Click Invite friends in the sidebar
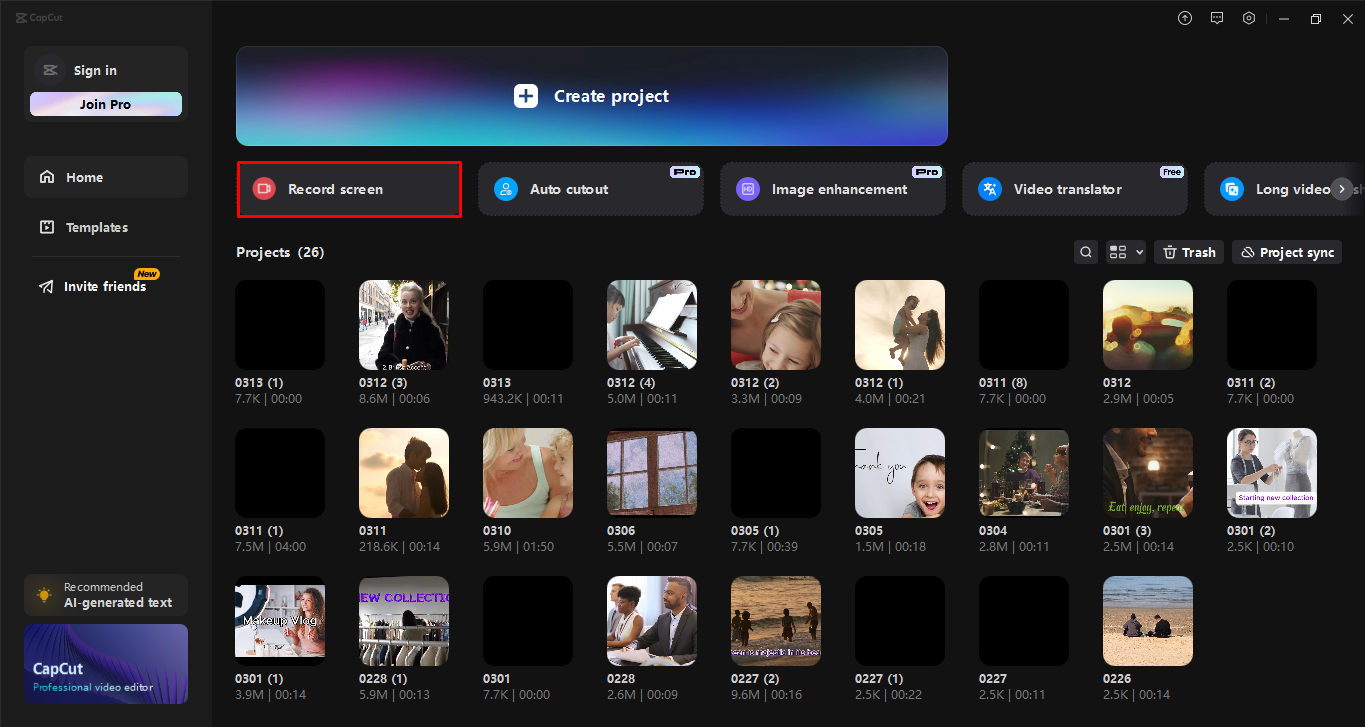Viewport: 1365px width, 727px height. coord(103,286)
